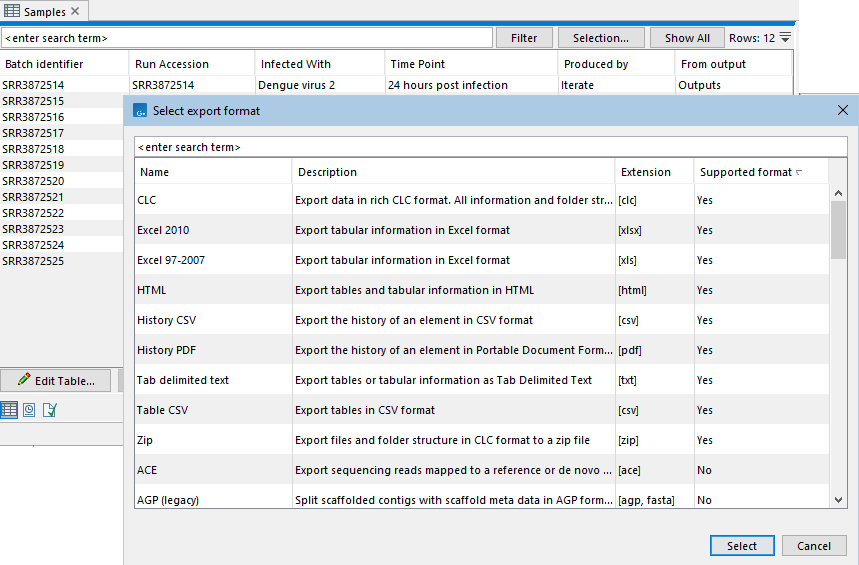Viewport: 859px width, 565px height.
Task: Click Show All button
Action: (687, 38)
